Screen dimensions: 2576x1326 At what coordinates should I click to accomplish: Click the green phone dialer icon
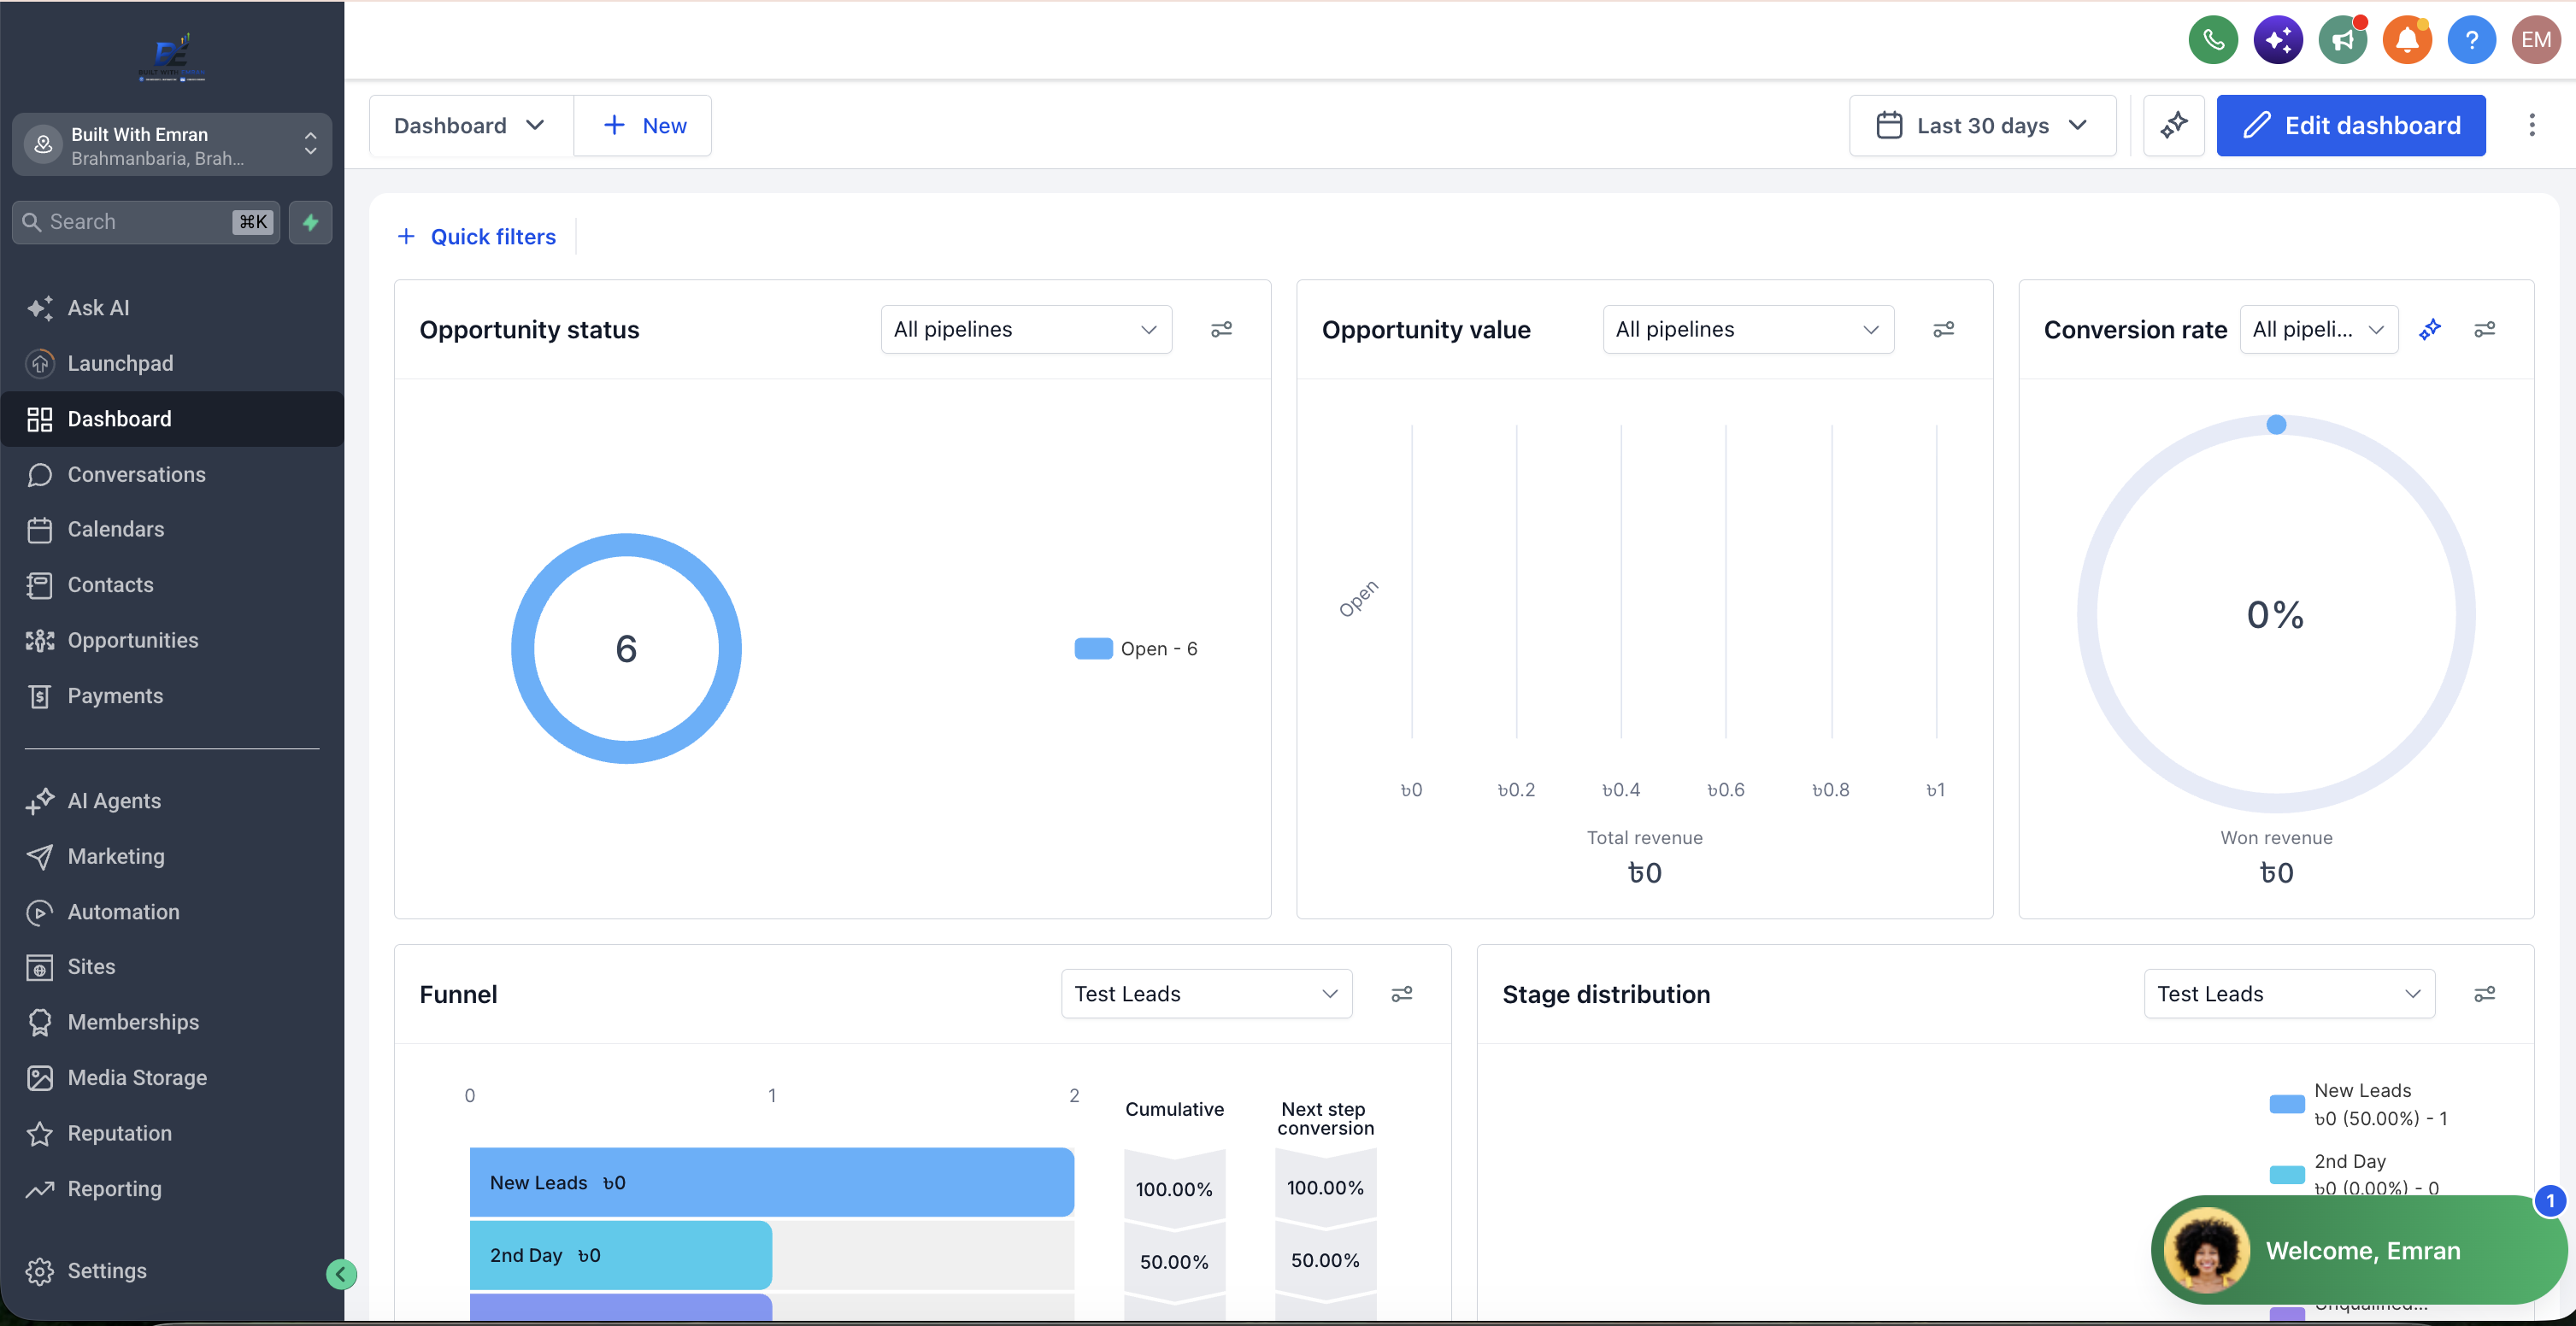pos(2213,40)
